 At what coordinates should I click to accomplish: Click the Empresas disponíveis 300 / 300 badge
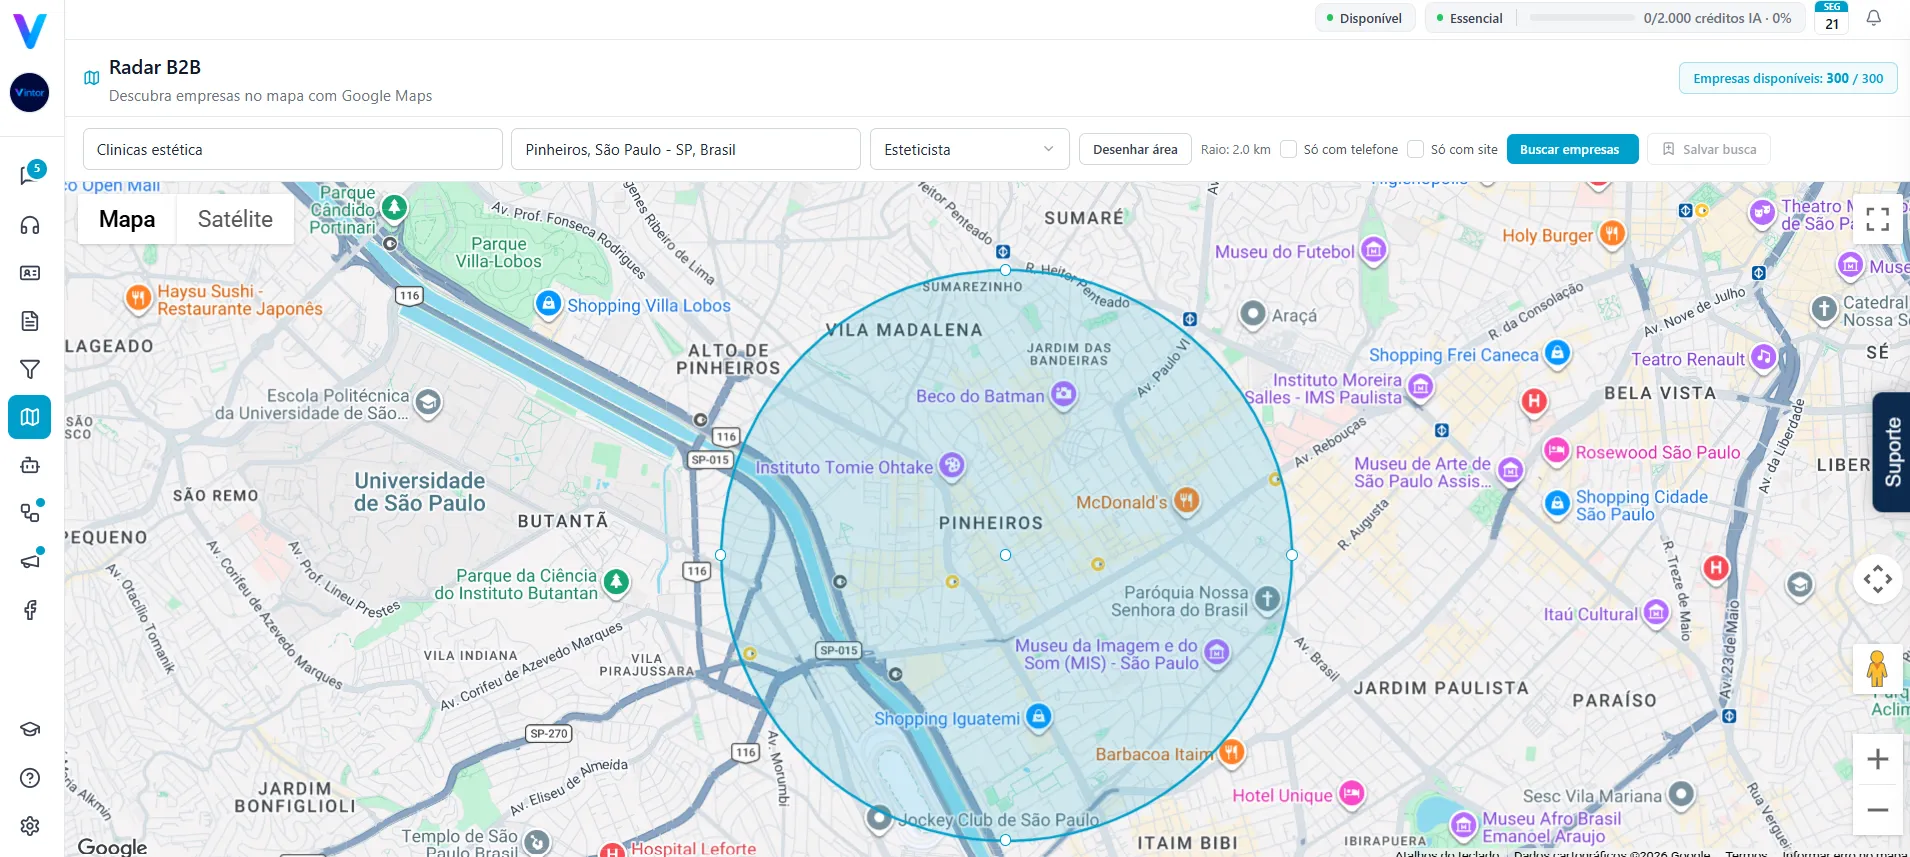tap(1788, 78)
